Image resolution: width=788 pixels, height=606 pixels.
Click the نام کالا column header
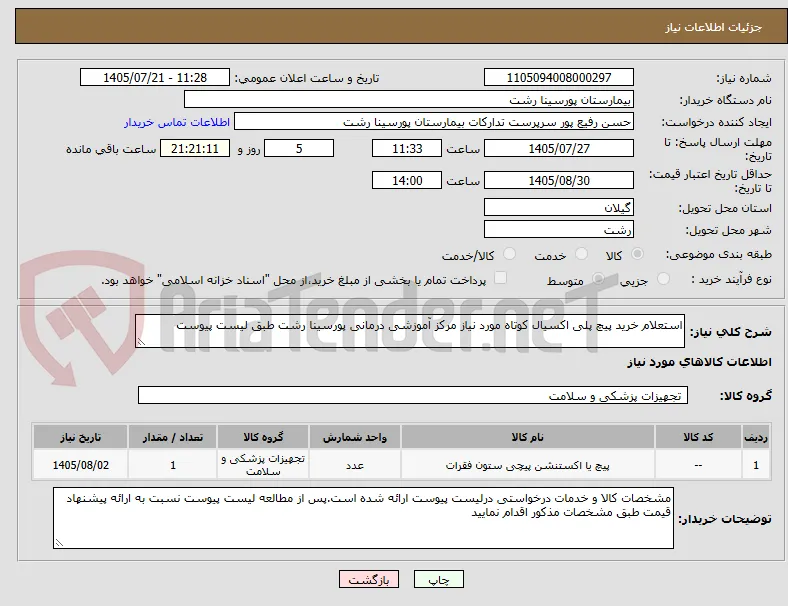pos(528,437)
